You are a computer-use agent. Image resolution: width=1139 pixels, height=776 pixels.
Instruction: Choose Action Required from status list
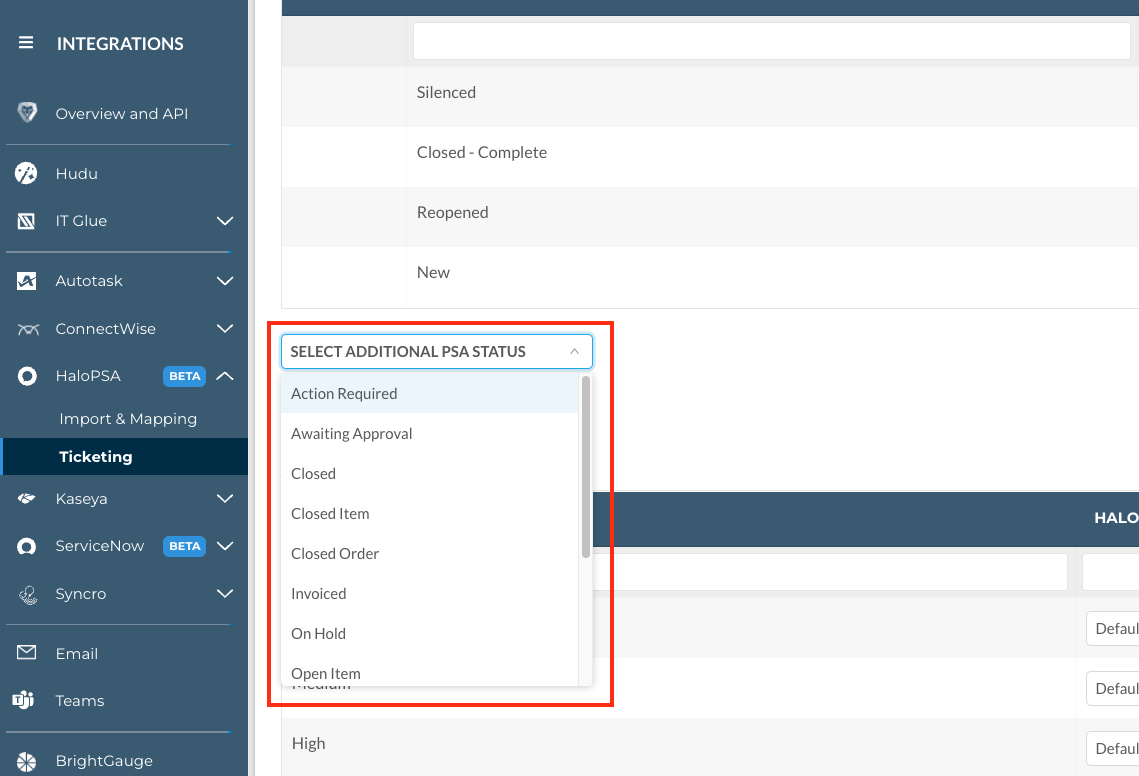click(429, 393)
